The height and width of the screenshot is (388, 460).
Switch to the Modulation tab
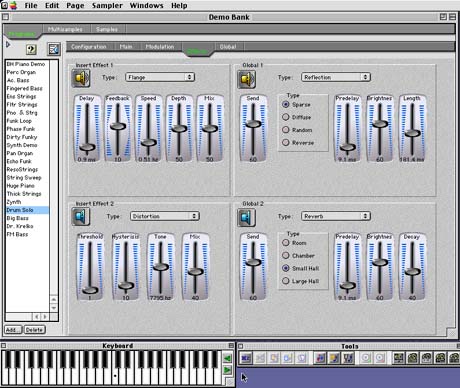click(x=160, y=47)
